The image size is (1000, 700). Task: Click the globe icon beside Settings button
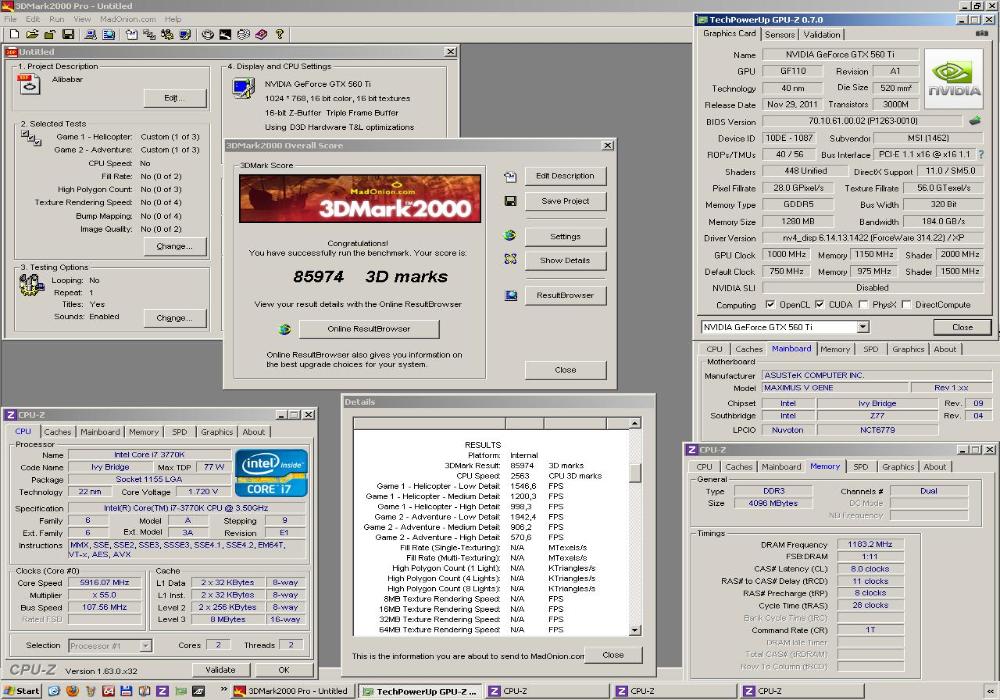[510, 235]
